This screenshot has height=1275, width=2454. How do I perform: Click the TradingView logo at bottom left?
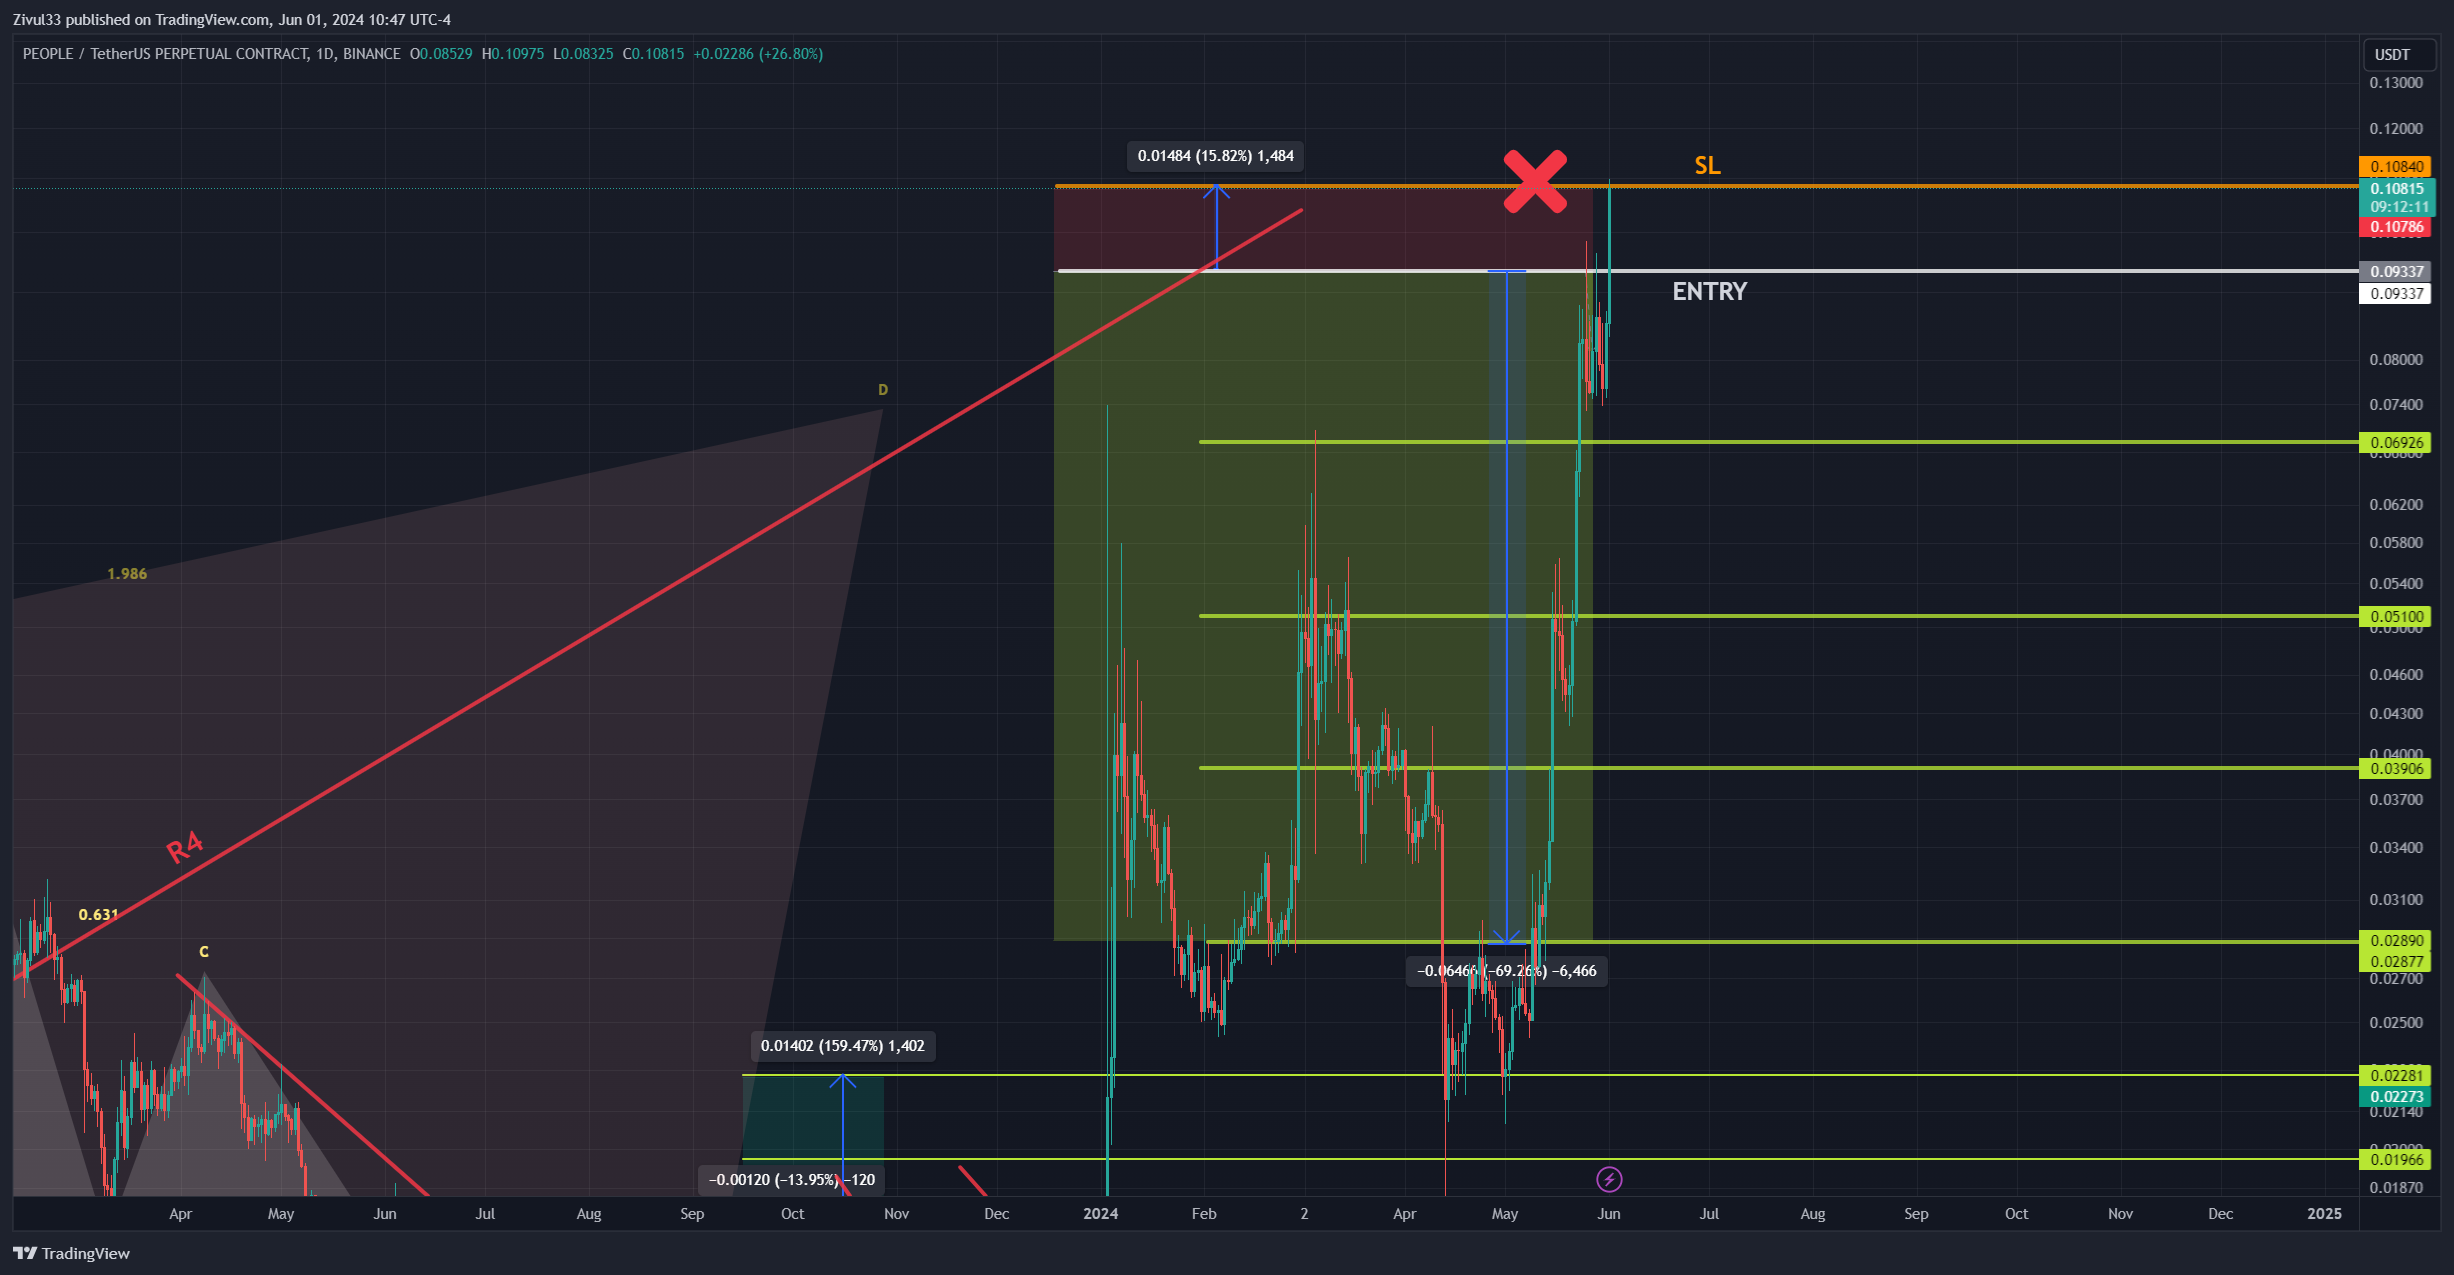pyautogui.click(x=71, y=1253)
